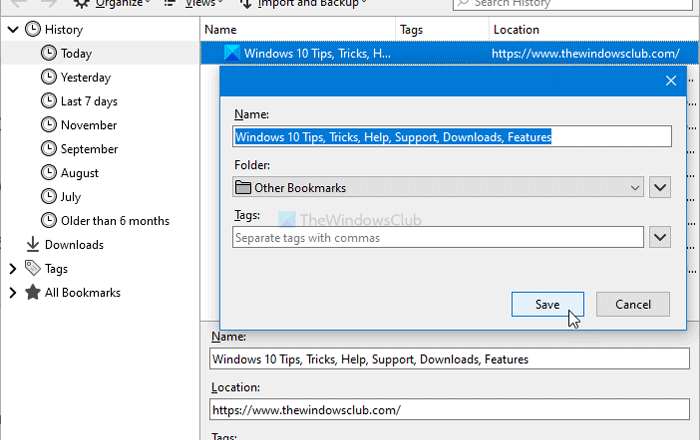The image size is (700, 440).
Task: Click the Organize gear icon
Action: coord(81,4)
